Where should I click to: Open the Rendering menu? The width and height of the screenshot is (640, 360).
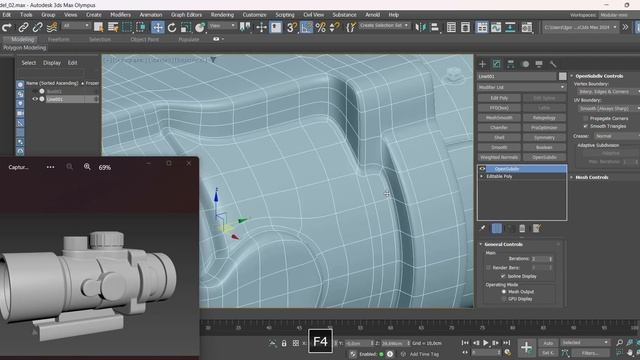point(222,15)
